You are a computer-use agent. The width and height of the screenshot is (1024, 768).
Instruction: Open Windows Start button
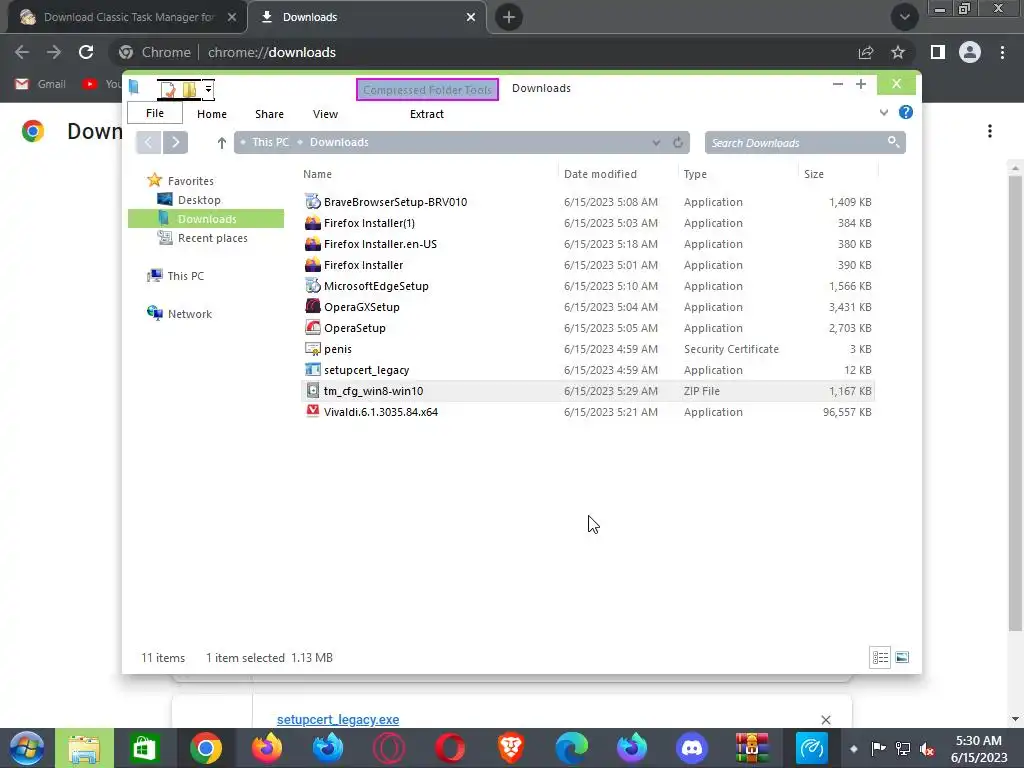point(27,748)
